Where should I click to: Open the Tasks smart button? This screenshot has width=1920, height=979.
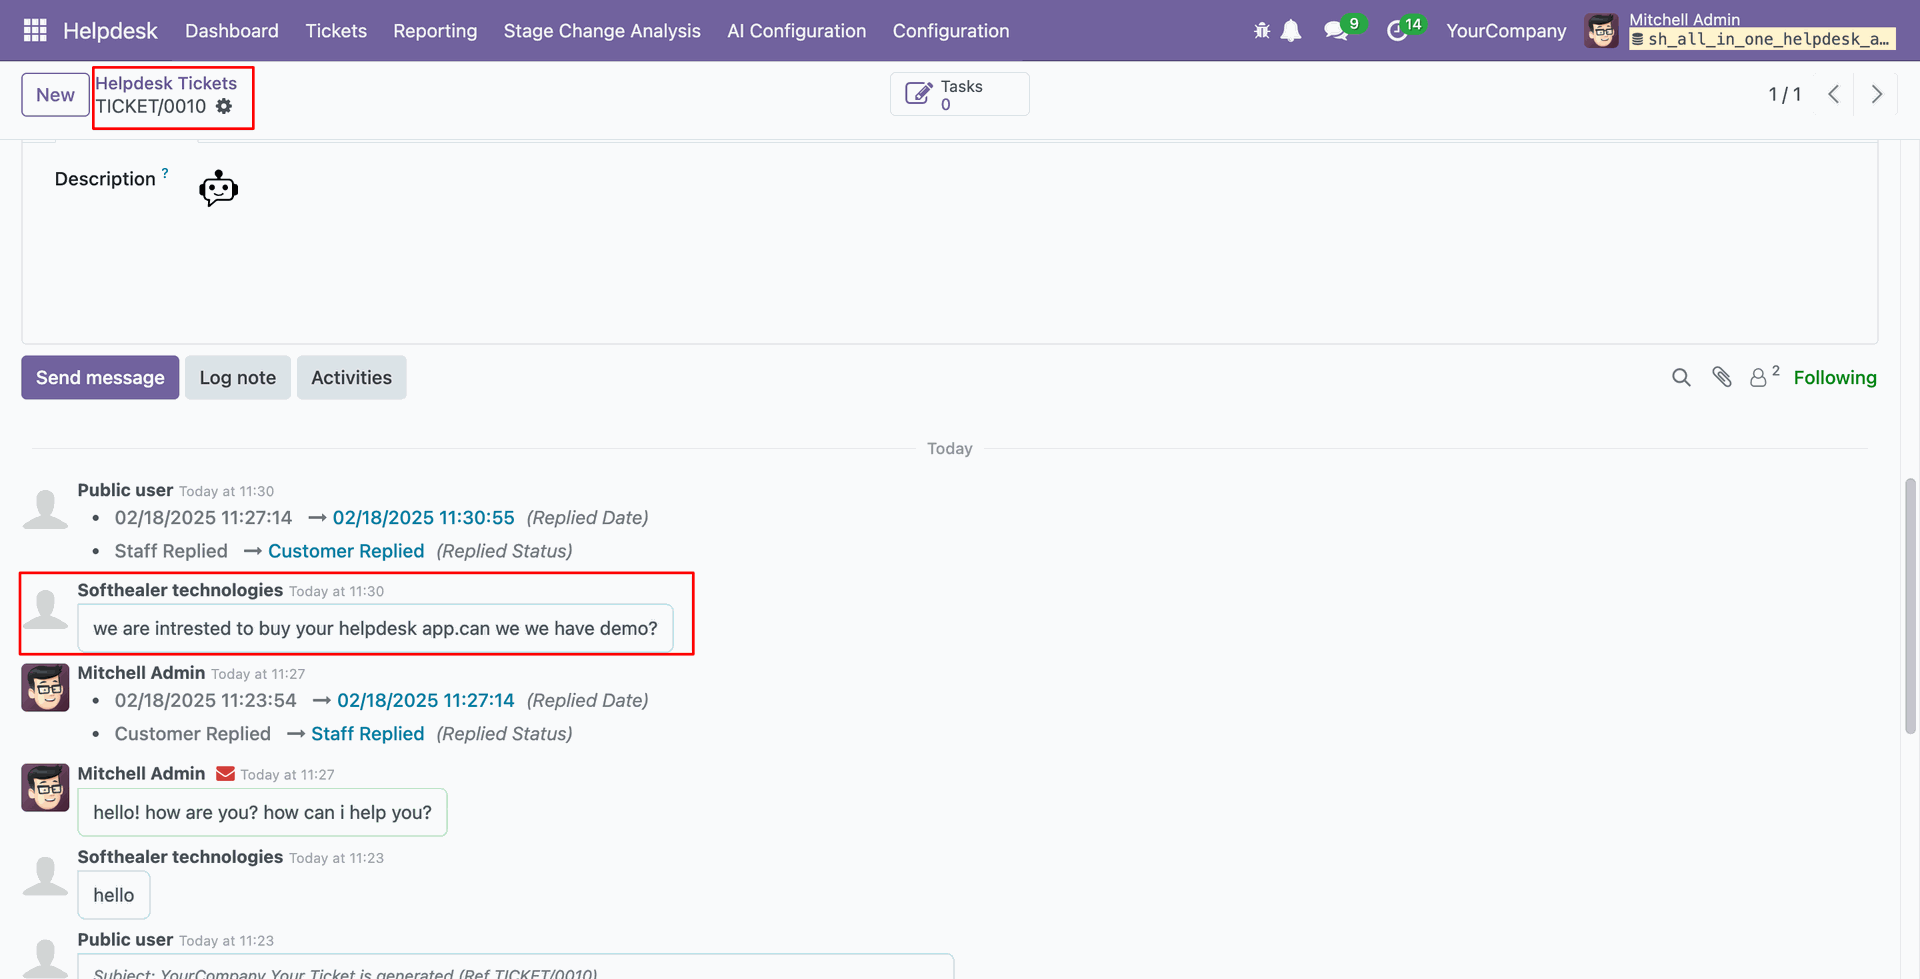(959, 94)
